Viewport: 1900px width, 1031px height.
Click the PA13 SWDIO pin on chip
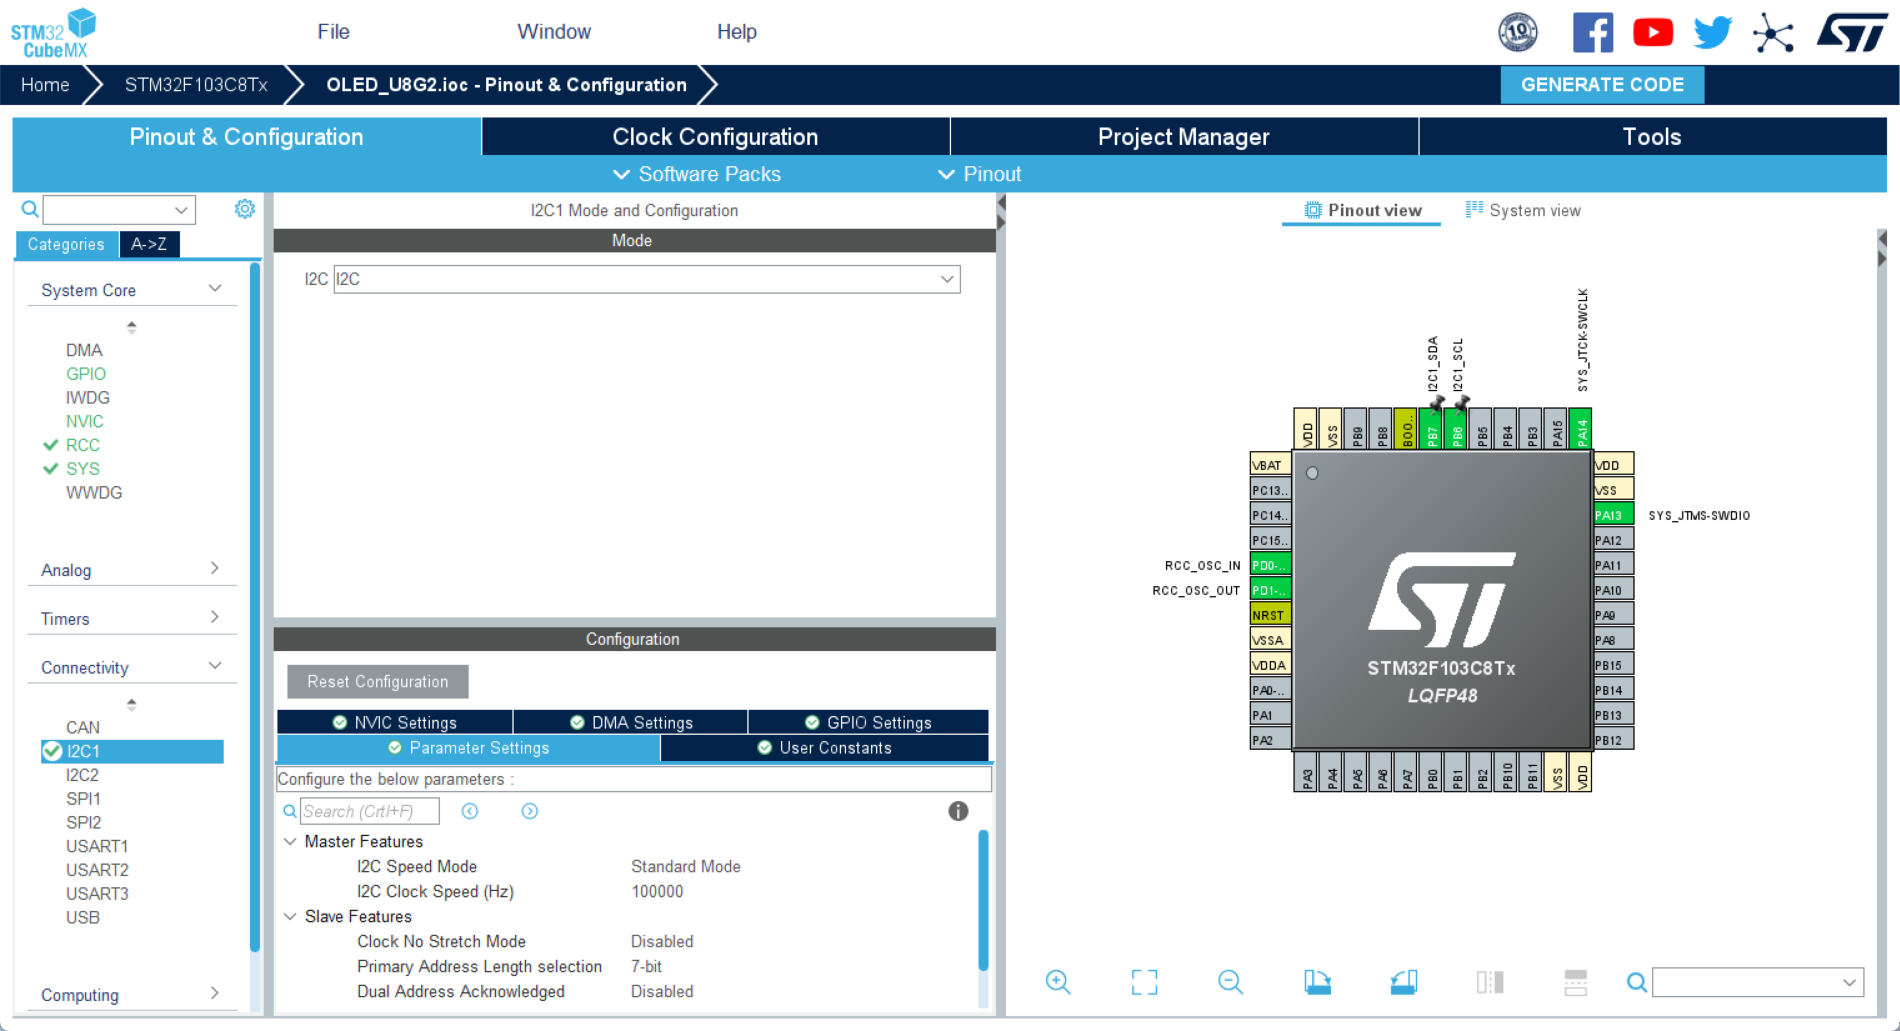click(x=1613, y=515)
